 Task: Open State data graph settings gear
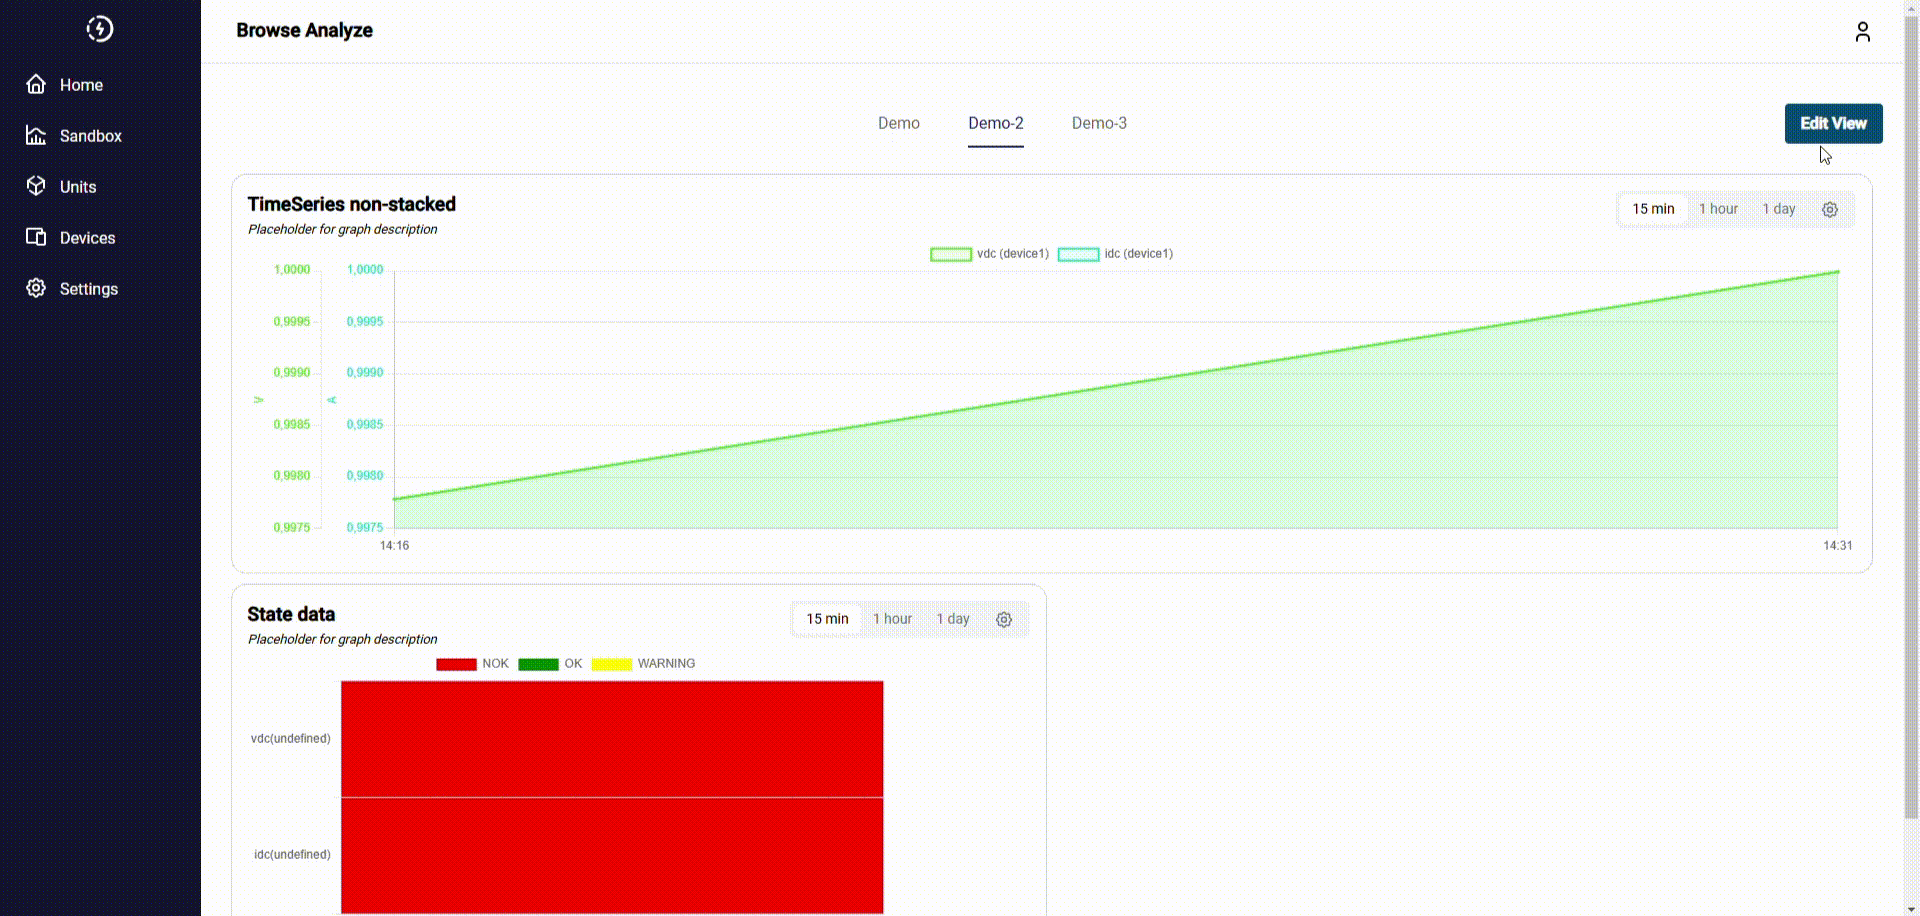tap(1004, 619)
